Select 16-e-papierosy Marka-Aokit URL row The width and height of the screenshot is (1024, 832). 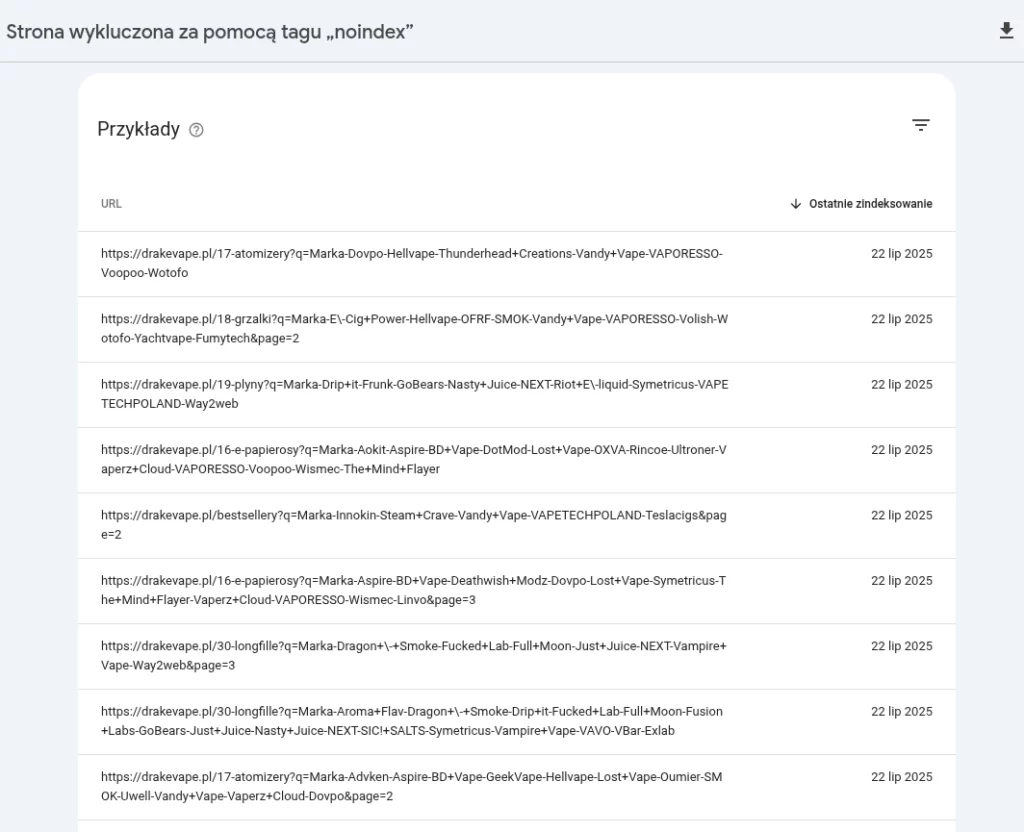click(x=413, y=459)
